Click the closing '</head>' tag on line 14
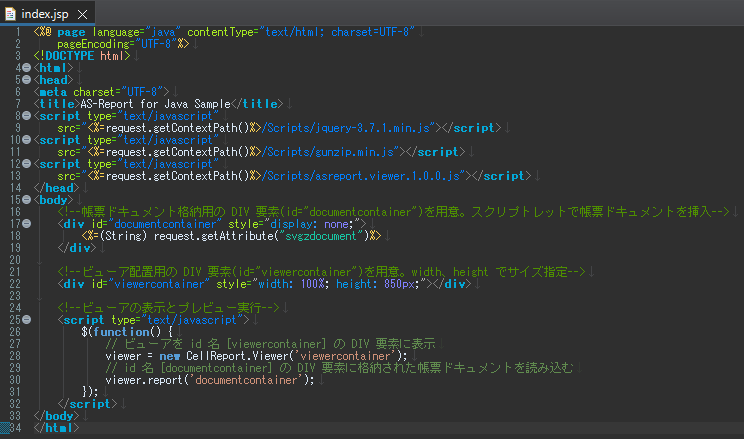 (x=56, y=188)
